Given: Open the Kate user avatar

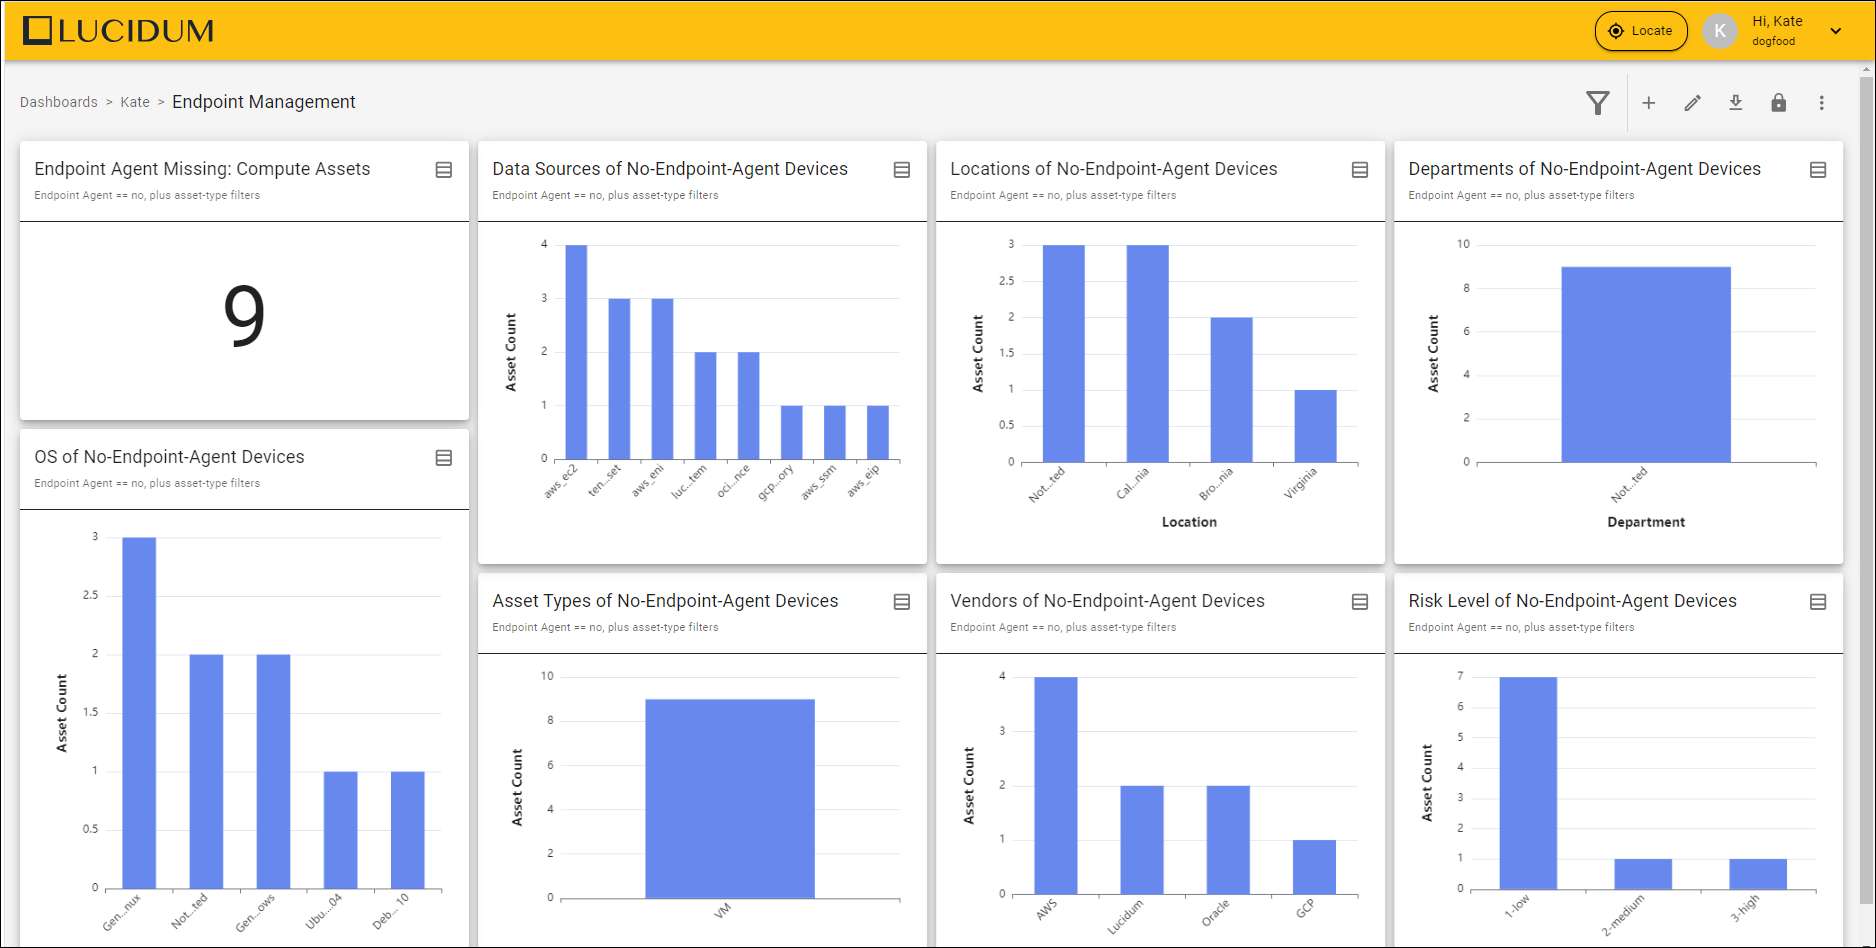Looking at the screenshot, I should tap(1720, 31).
